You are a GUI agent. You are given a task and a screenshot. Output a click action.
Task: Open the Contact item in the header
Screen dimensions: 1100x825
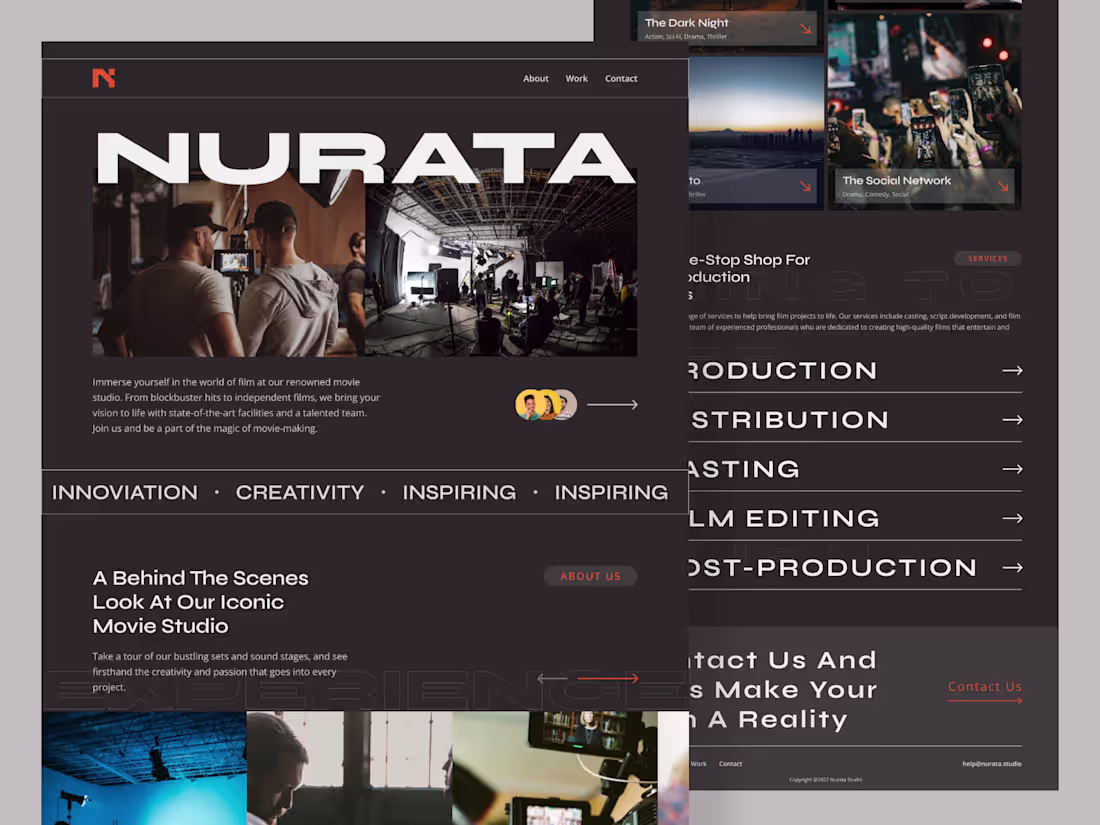click(621, 78)
